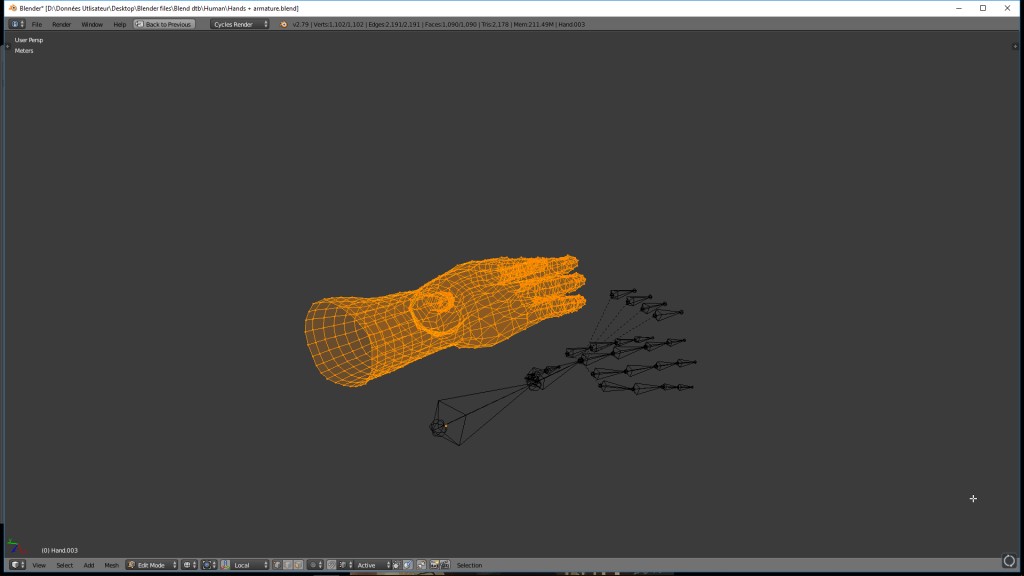Click the Back to Previous button

(165, 24)
